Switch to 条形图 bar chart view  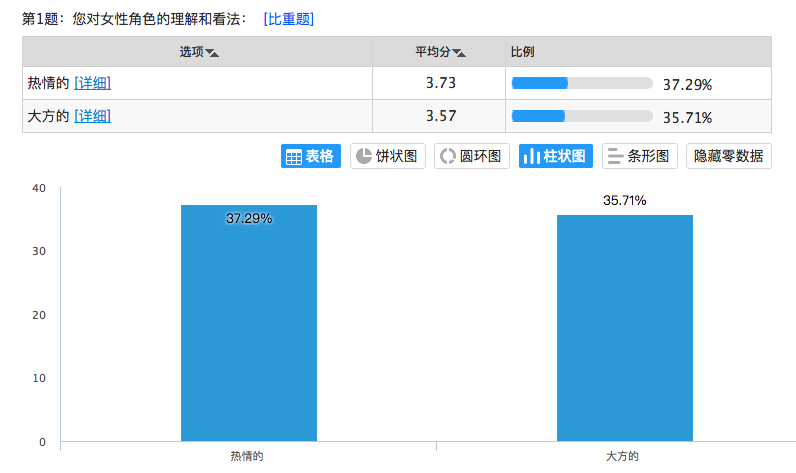[640, 156]
